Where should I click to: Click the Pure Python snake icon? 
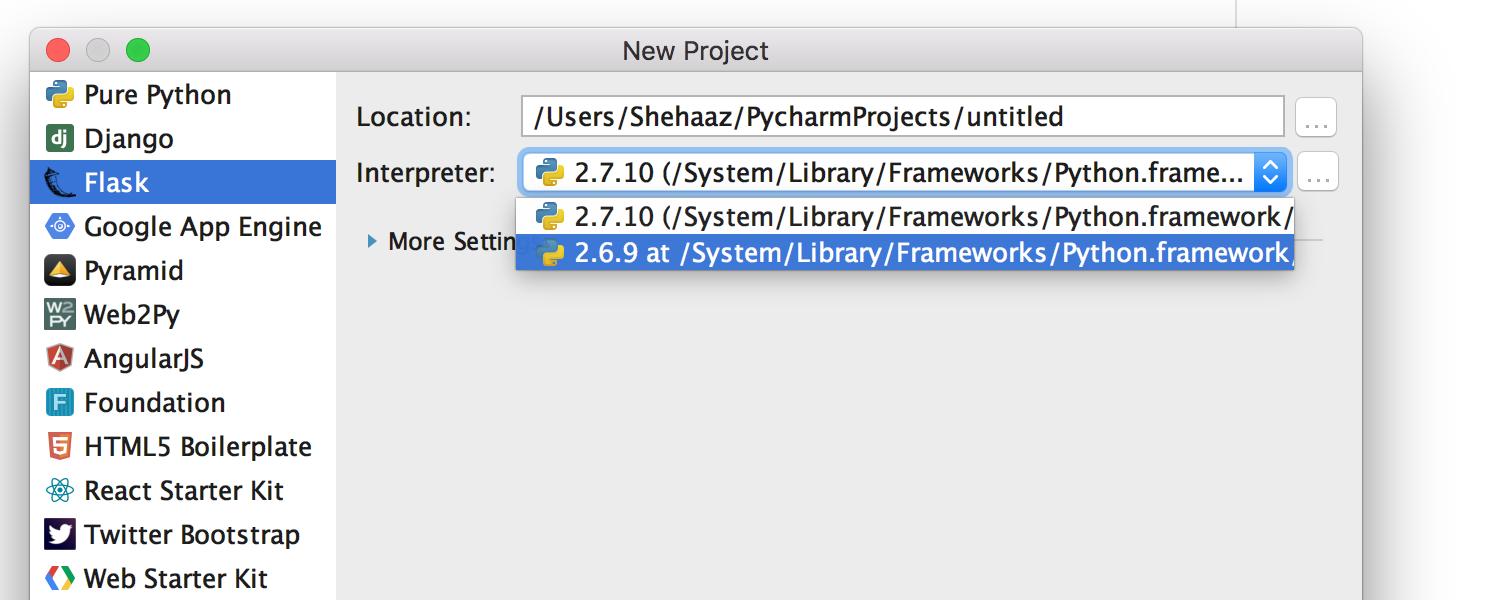tap(60, 95)
